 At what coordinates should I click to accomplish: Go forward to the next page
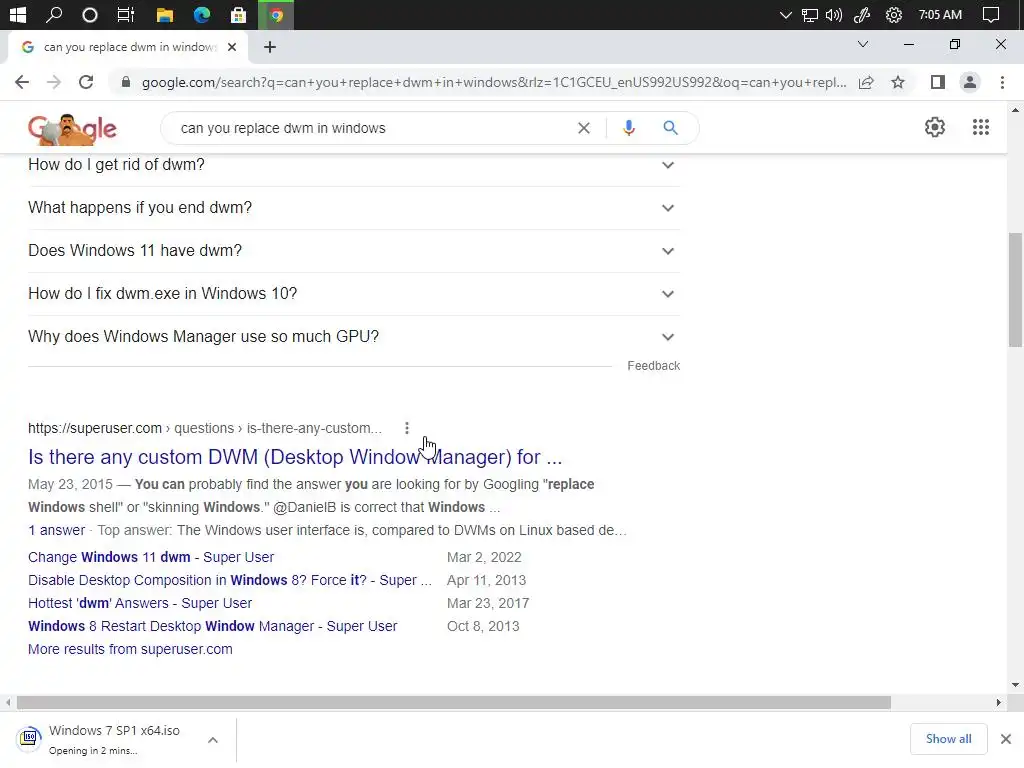coord(54,82)
